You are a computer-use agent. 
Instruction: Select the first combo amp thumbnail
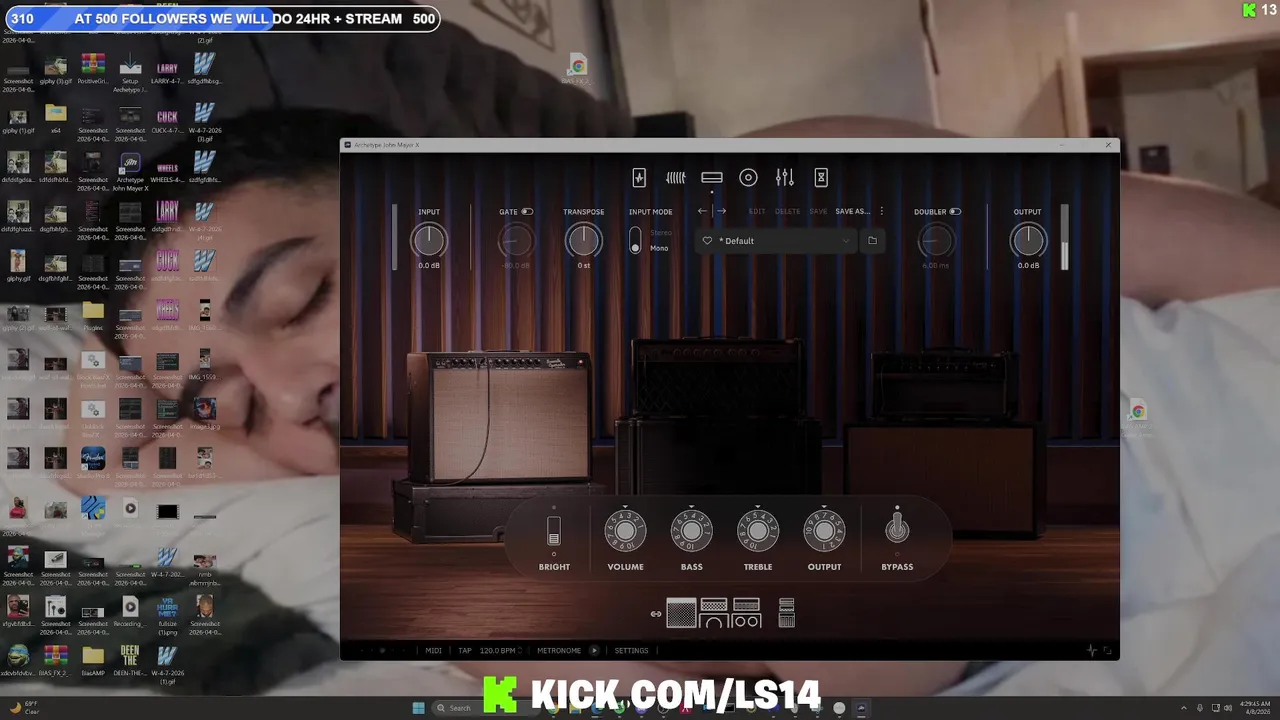coord(681,613)
